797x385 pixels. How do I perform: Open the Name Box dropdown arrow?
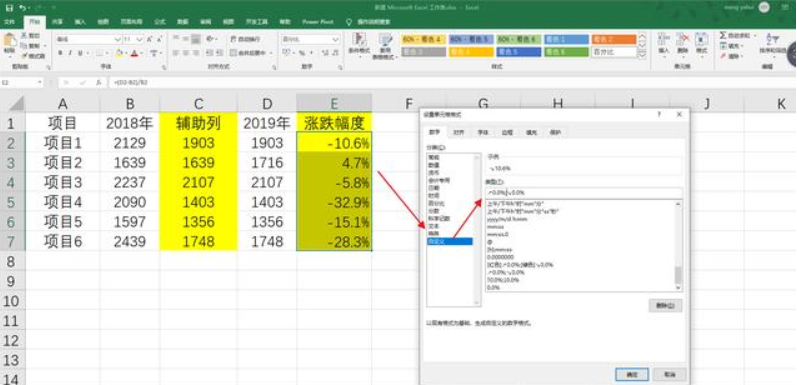click(x=40, y=82)
